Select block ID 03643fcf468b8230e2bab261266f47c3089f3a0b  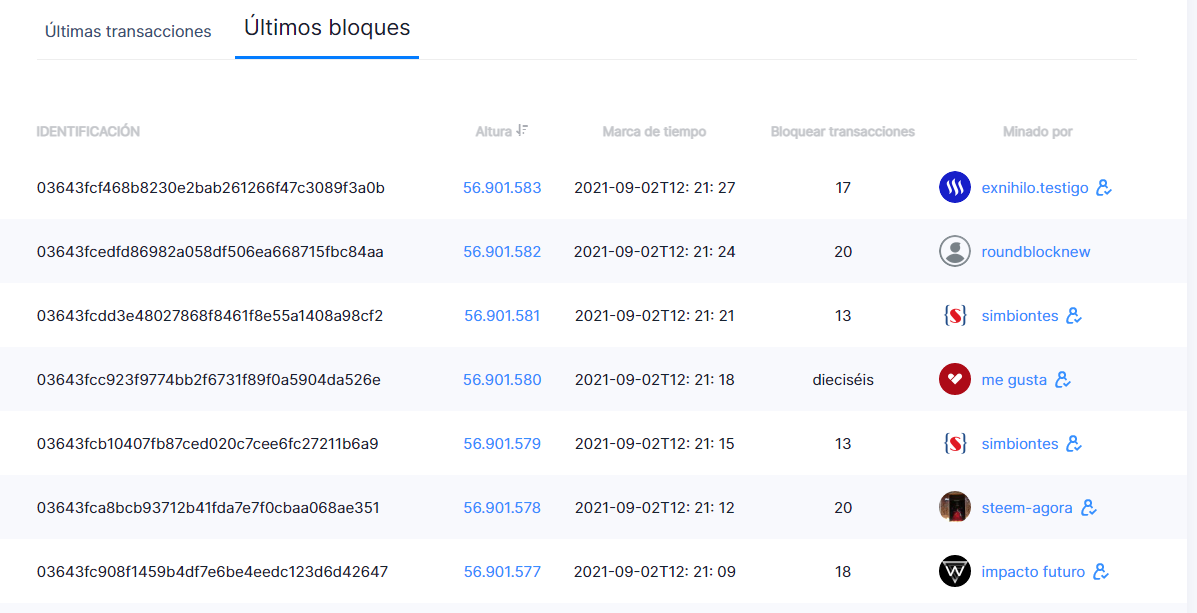(x=211, y=188)
